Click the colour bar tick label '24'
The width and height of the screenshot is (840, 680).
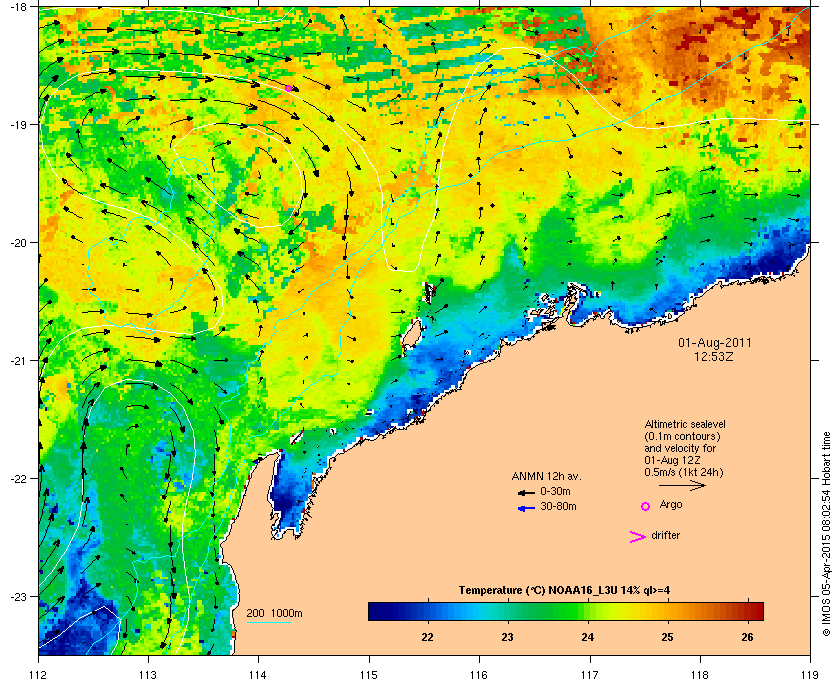pyautogui.click(x=588, y=637)
